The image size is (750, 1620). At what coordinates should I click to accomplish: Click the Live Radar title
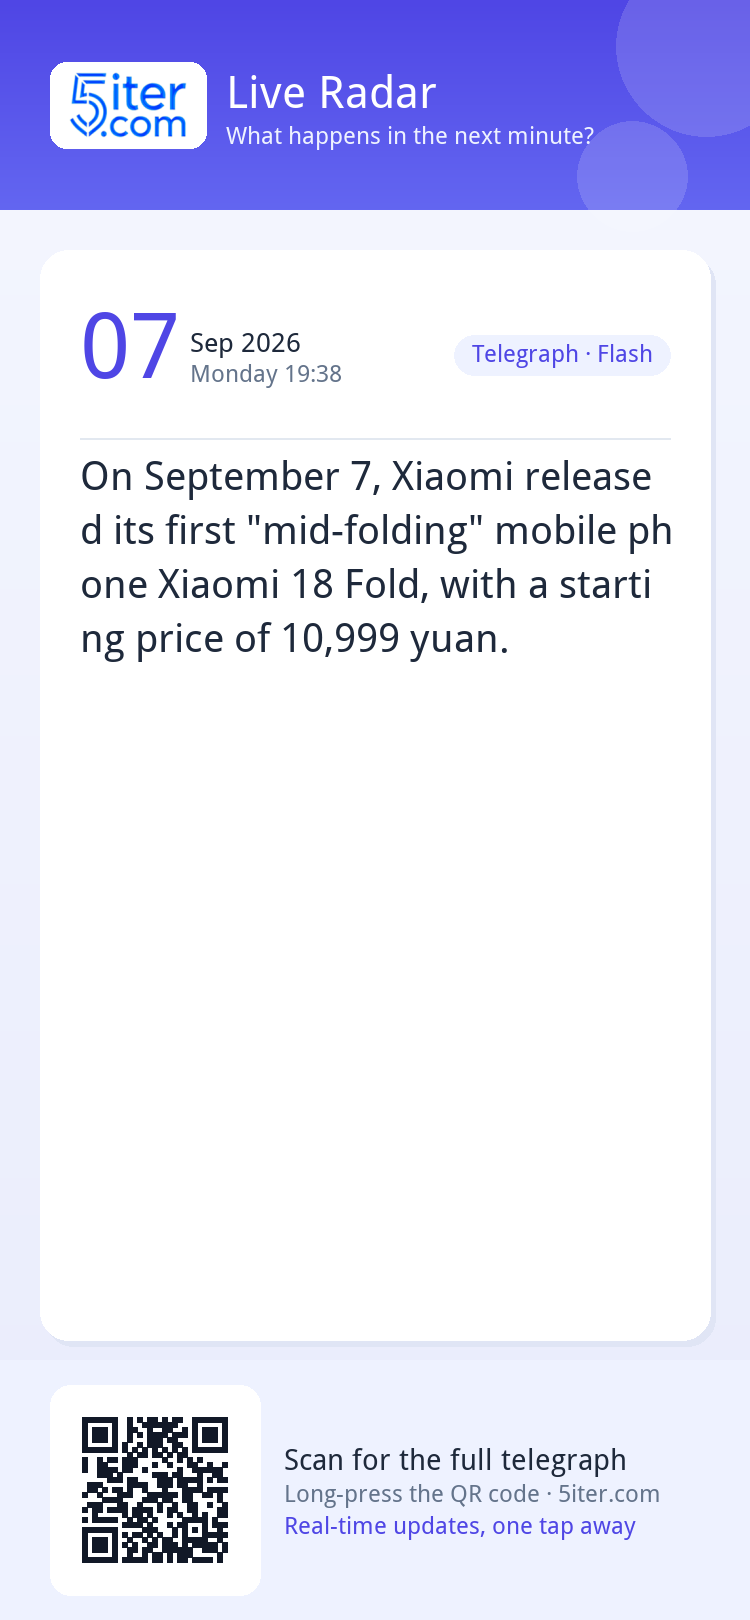click(332, 93)
